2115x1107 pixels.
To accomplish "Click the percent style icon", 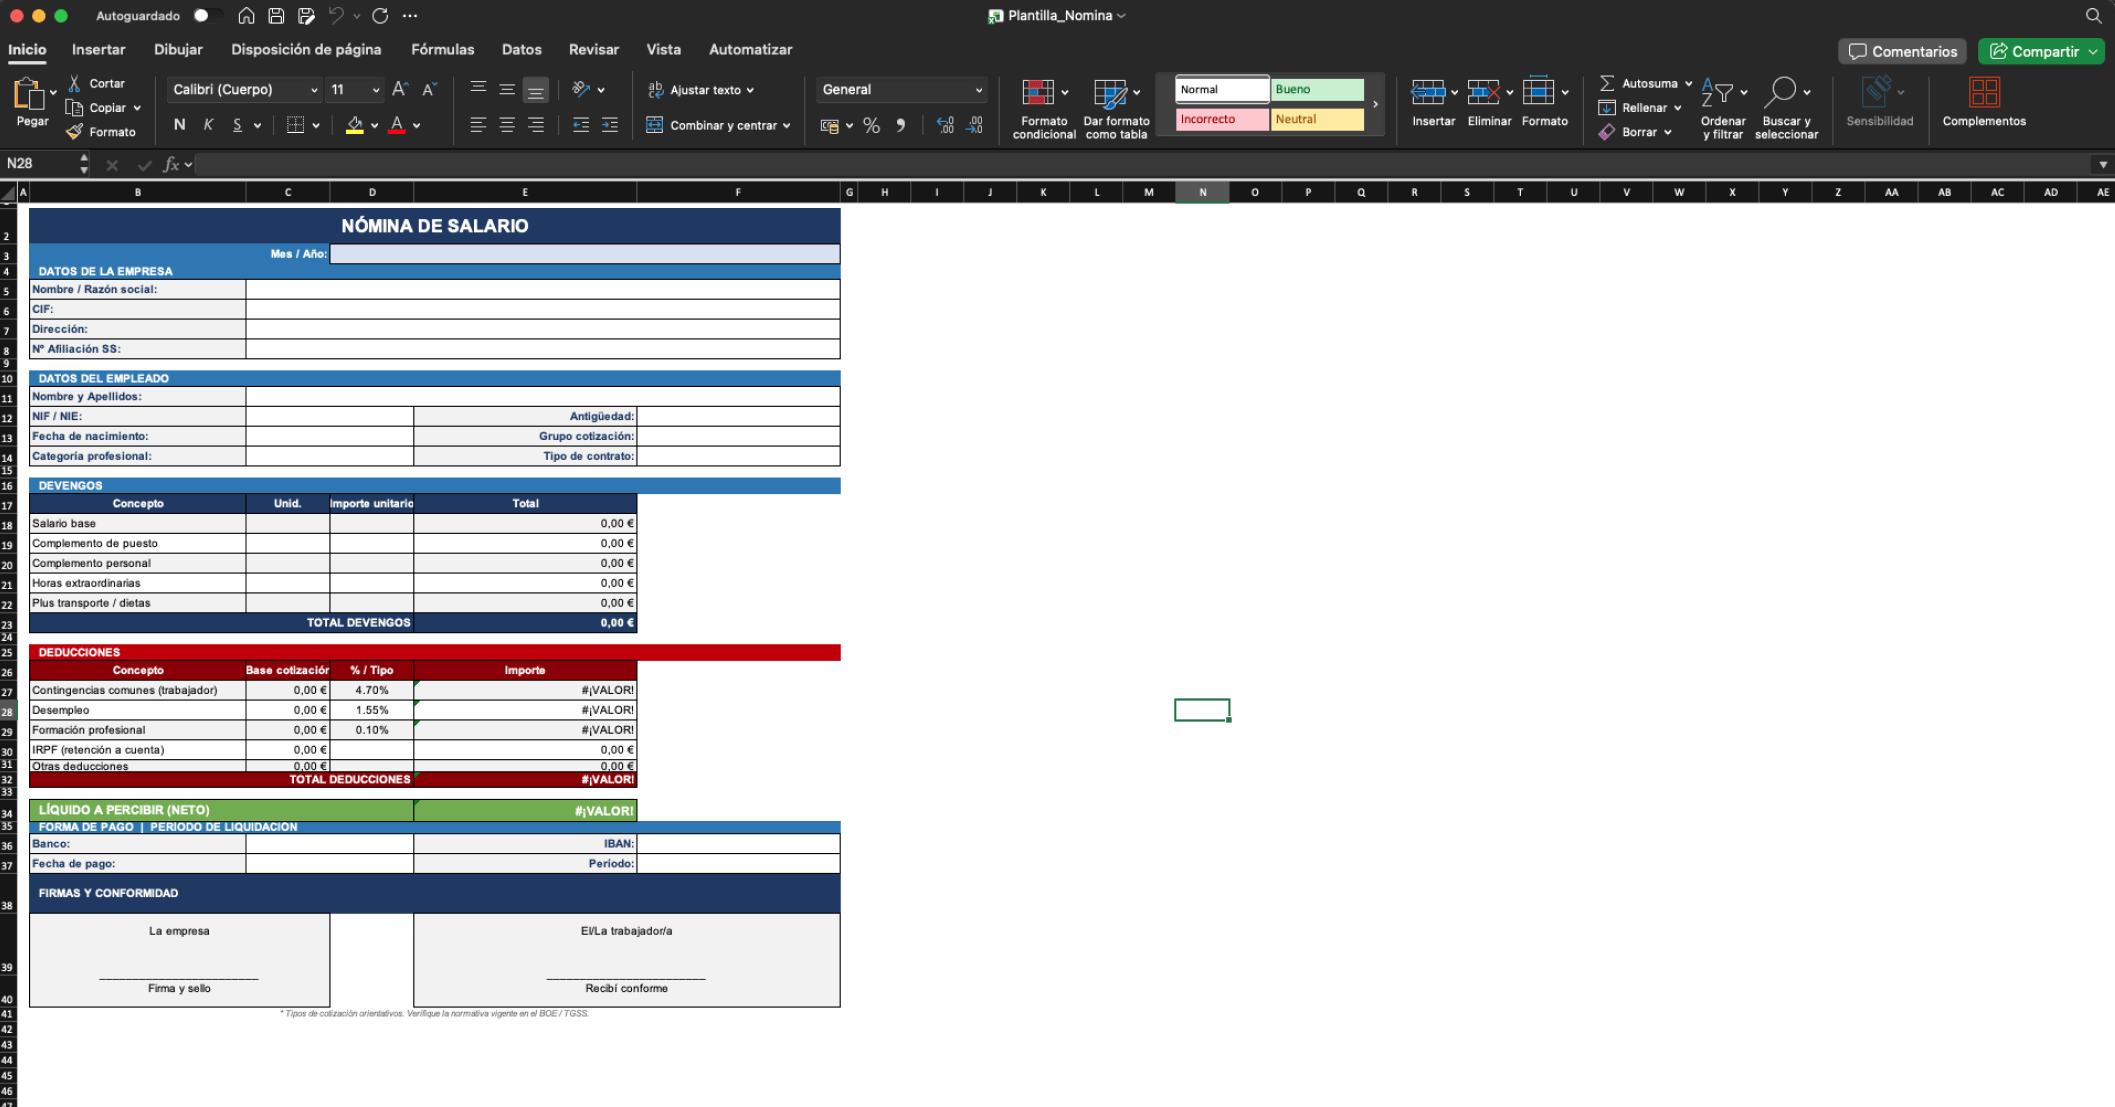I will 871,125.
